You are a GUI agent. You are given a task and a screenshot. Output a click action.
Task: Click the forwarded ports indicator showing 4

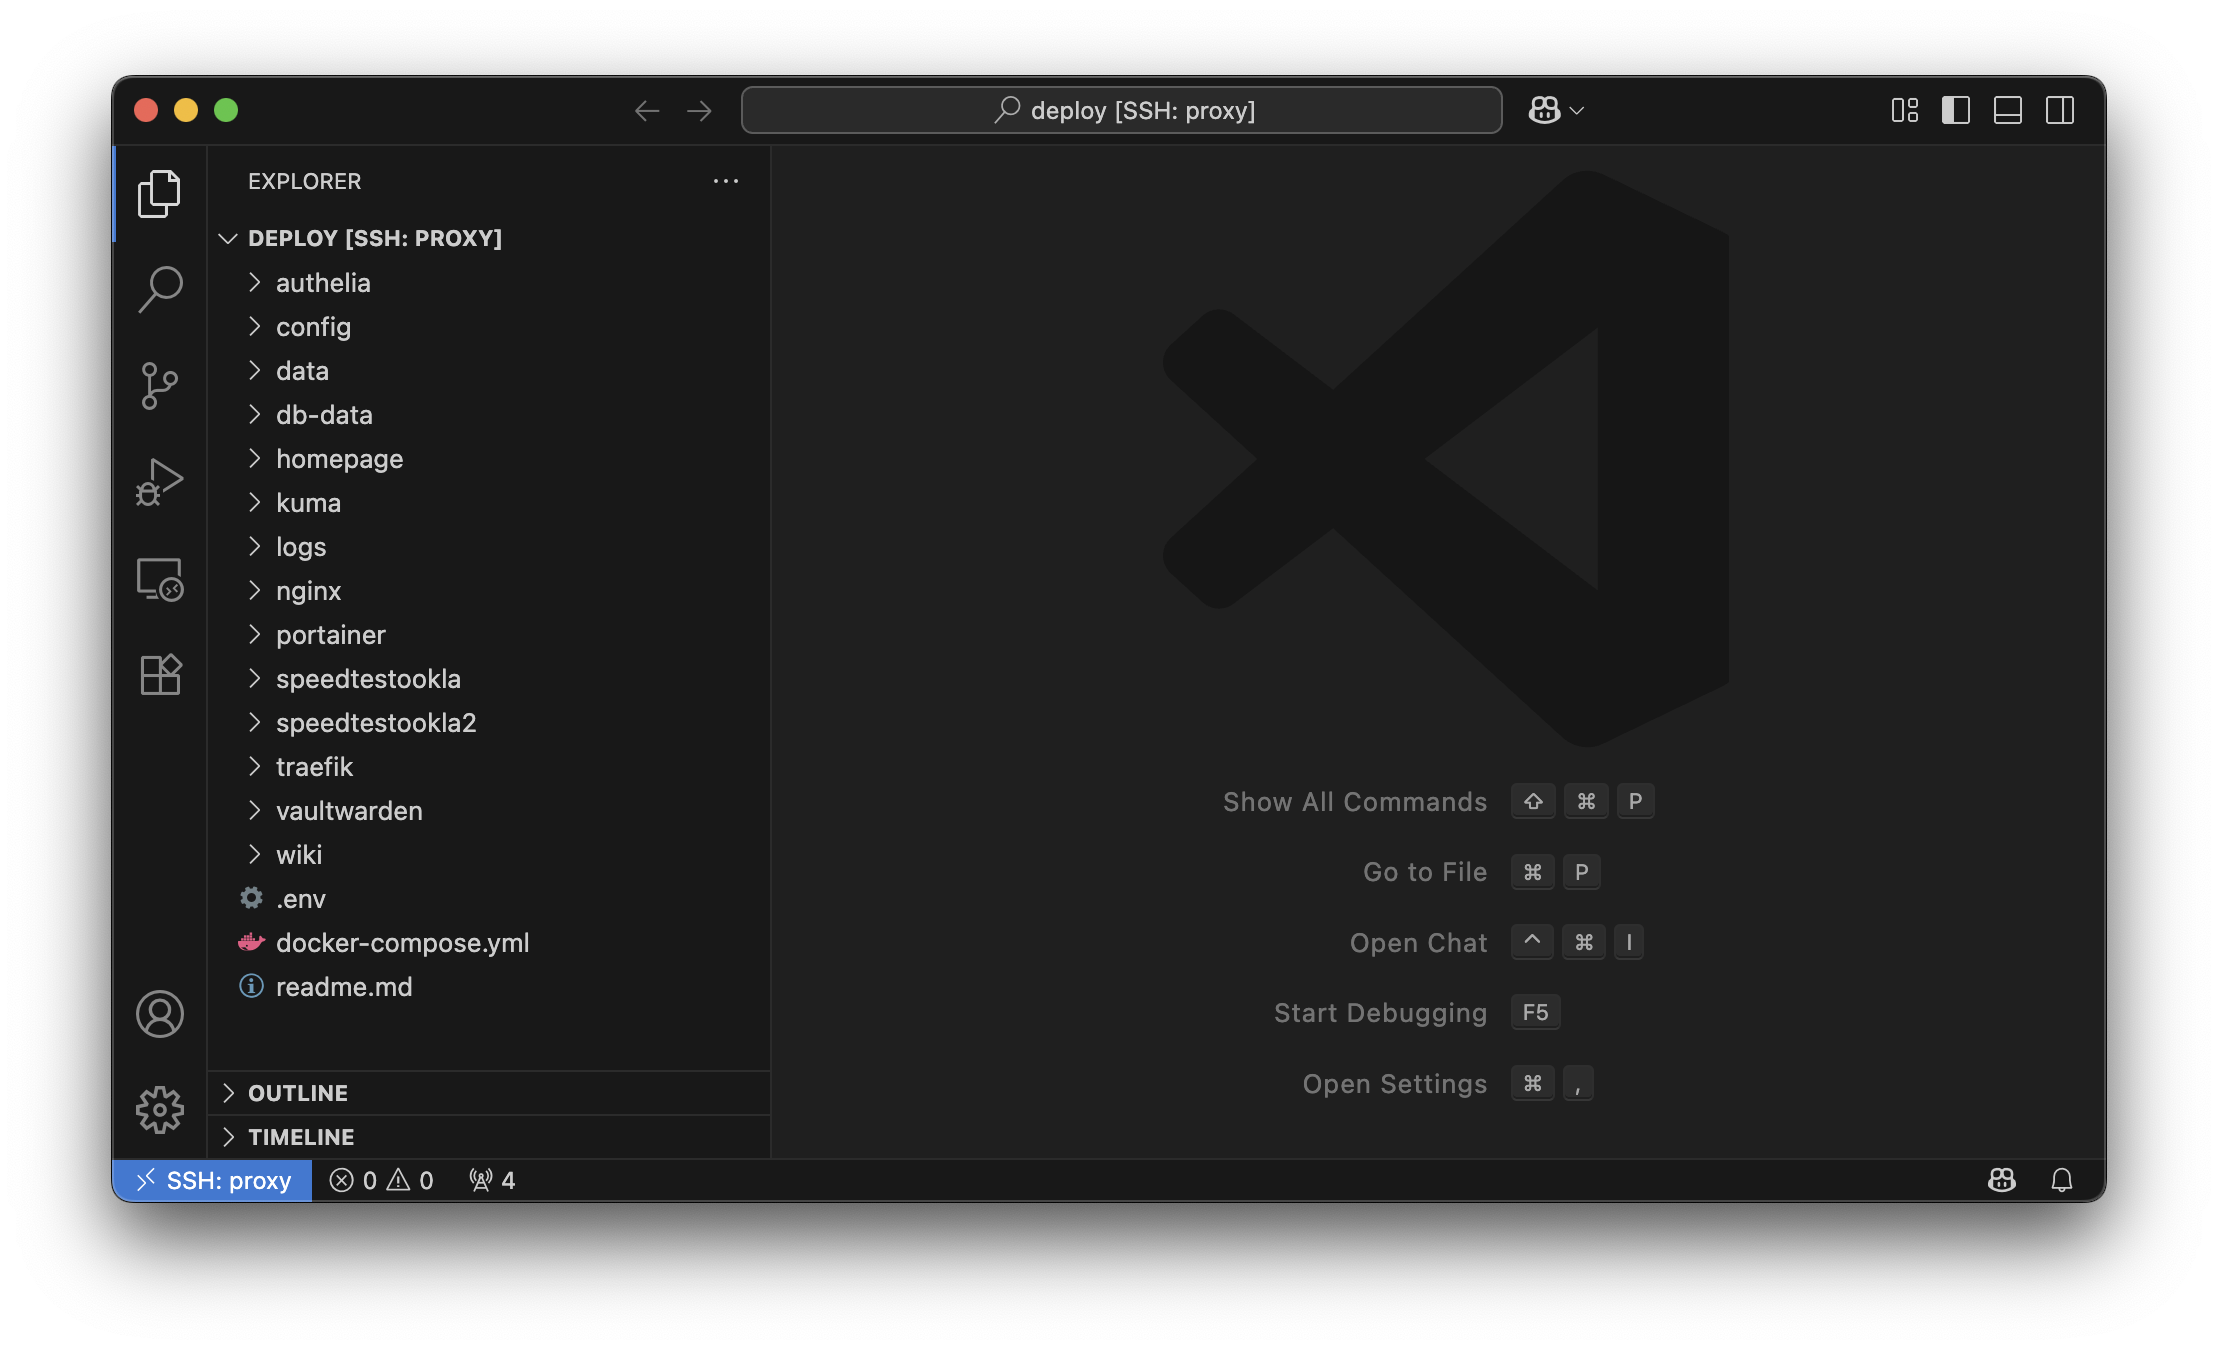click(x=492, y=1180)
